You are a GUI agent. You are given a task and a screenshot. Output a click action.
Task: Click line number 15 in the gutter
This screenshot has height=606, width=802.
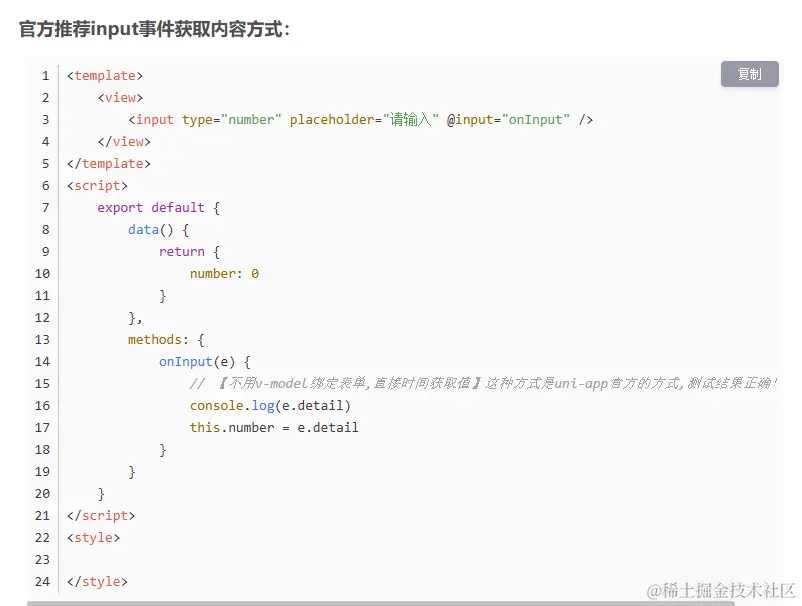[42, 384]
